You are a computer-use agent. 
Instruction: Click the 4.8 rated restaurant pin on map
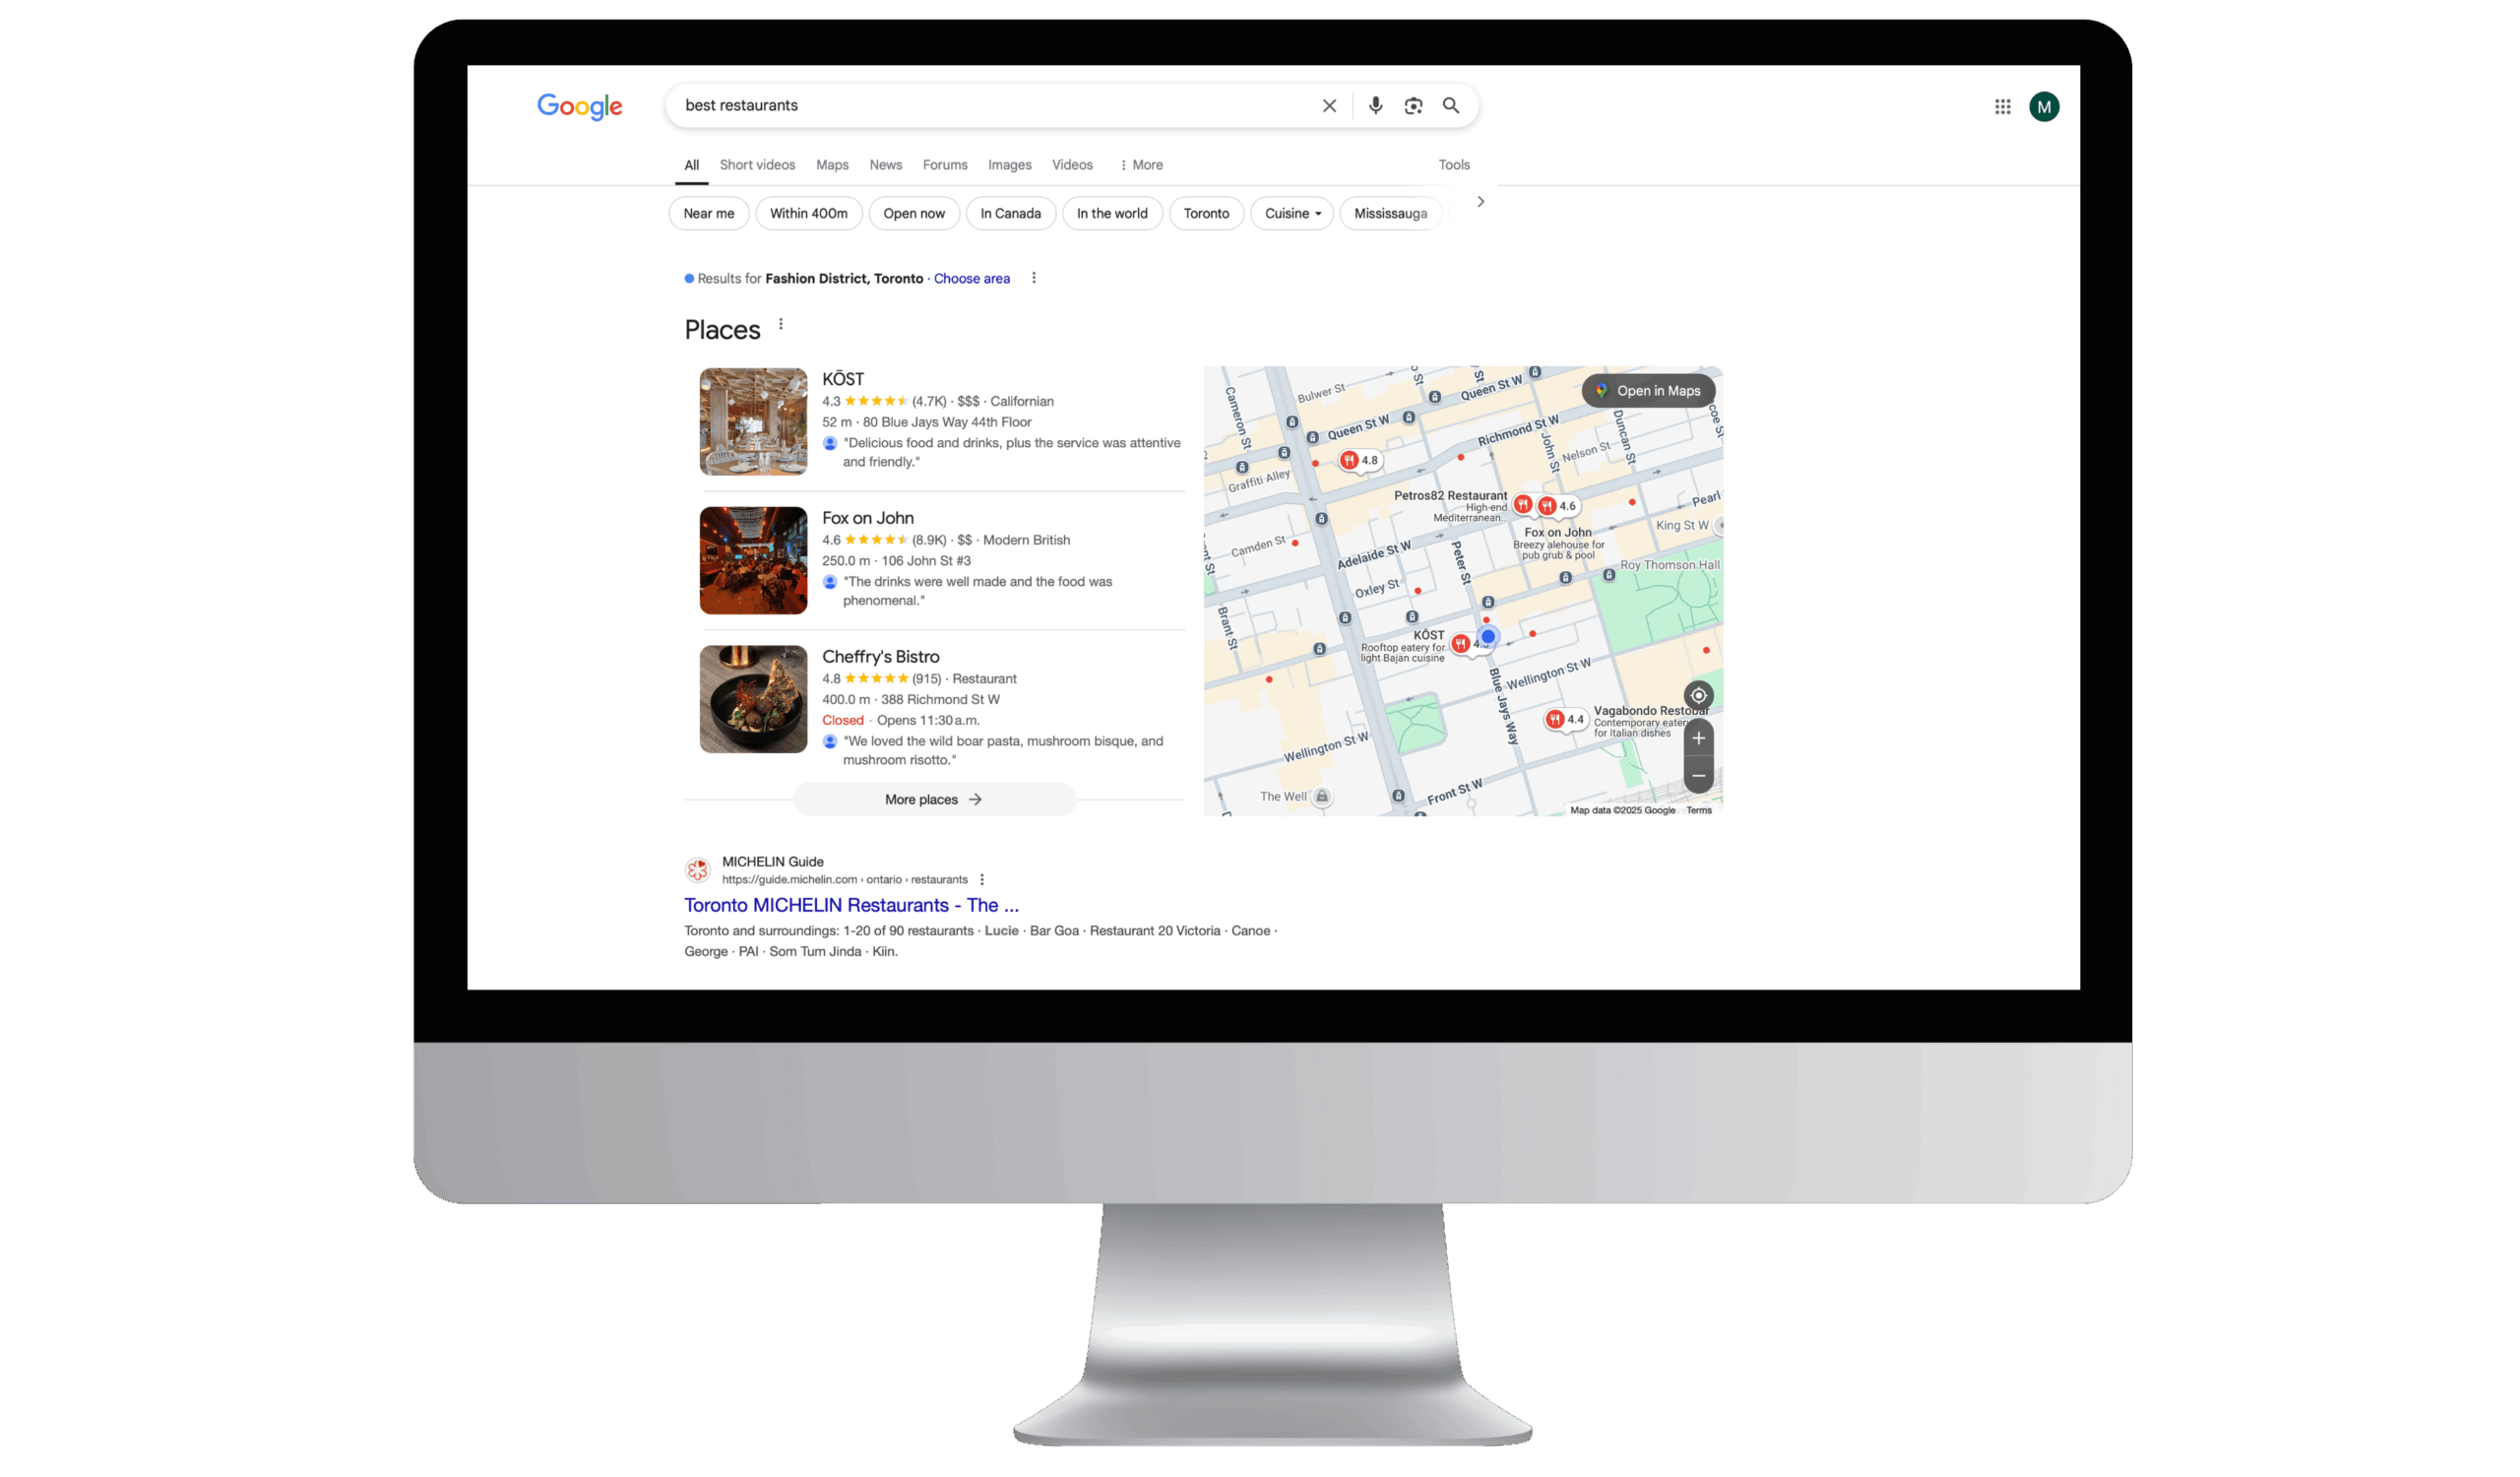(x=1360, y=461)
